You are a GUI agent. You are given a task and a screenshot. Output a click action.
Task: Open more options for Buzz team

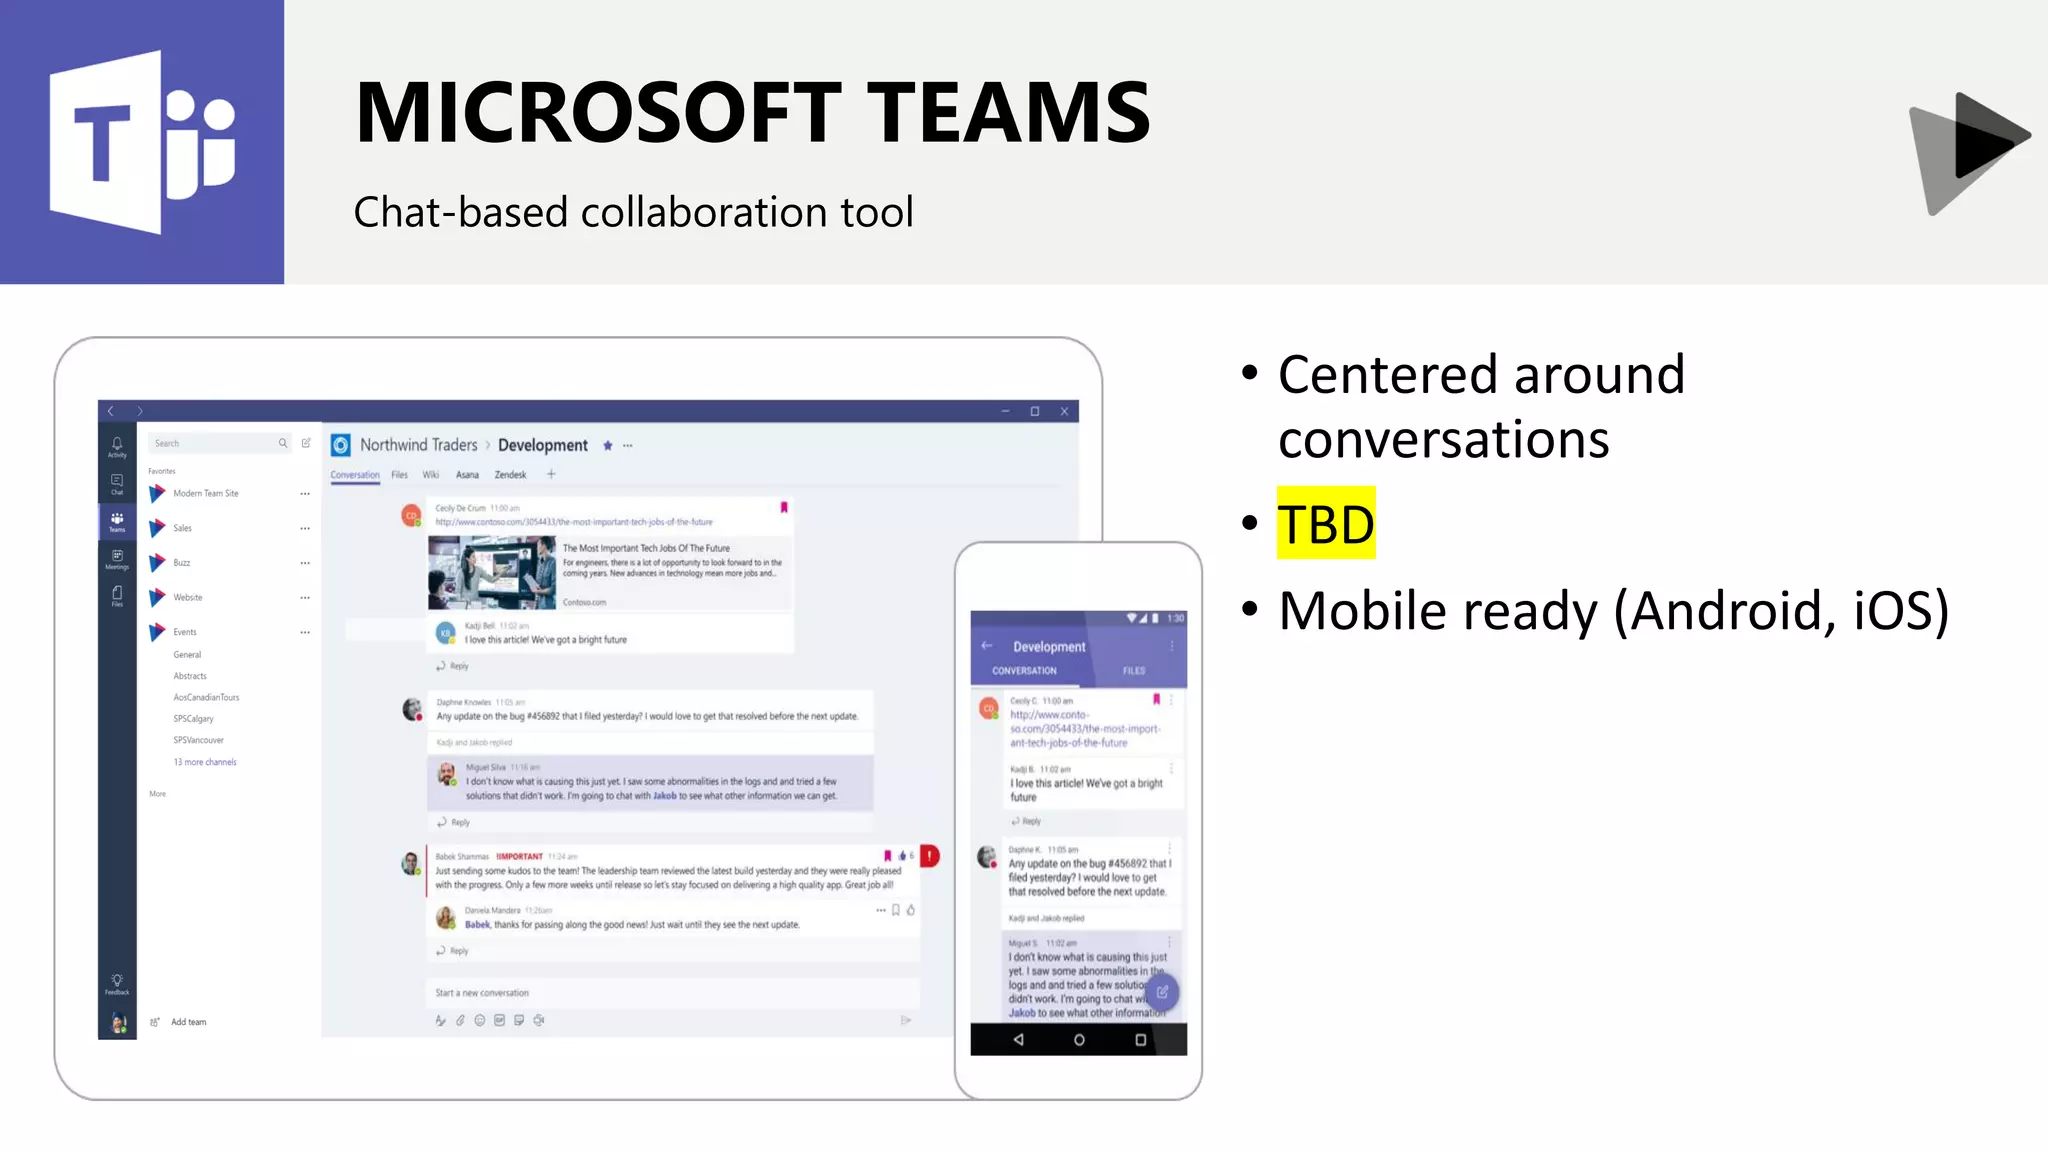pyautogui.click(x=305, y=563)
